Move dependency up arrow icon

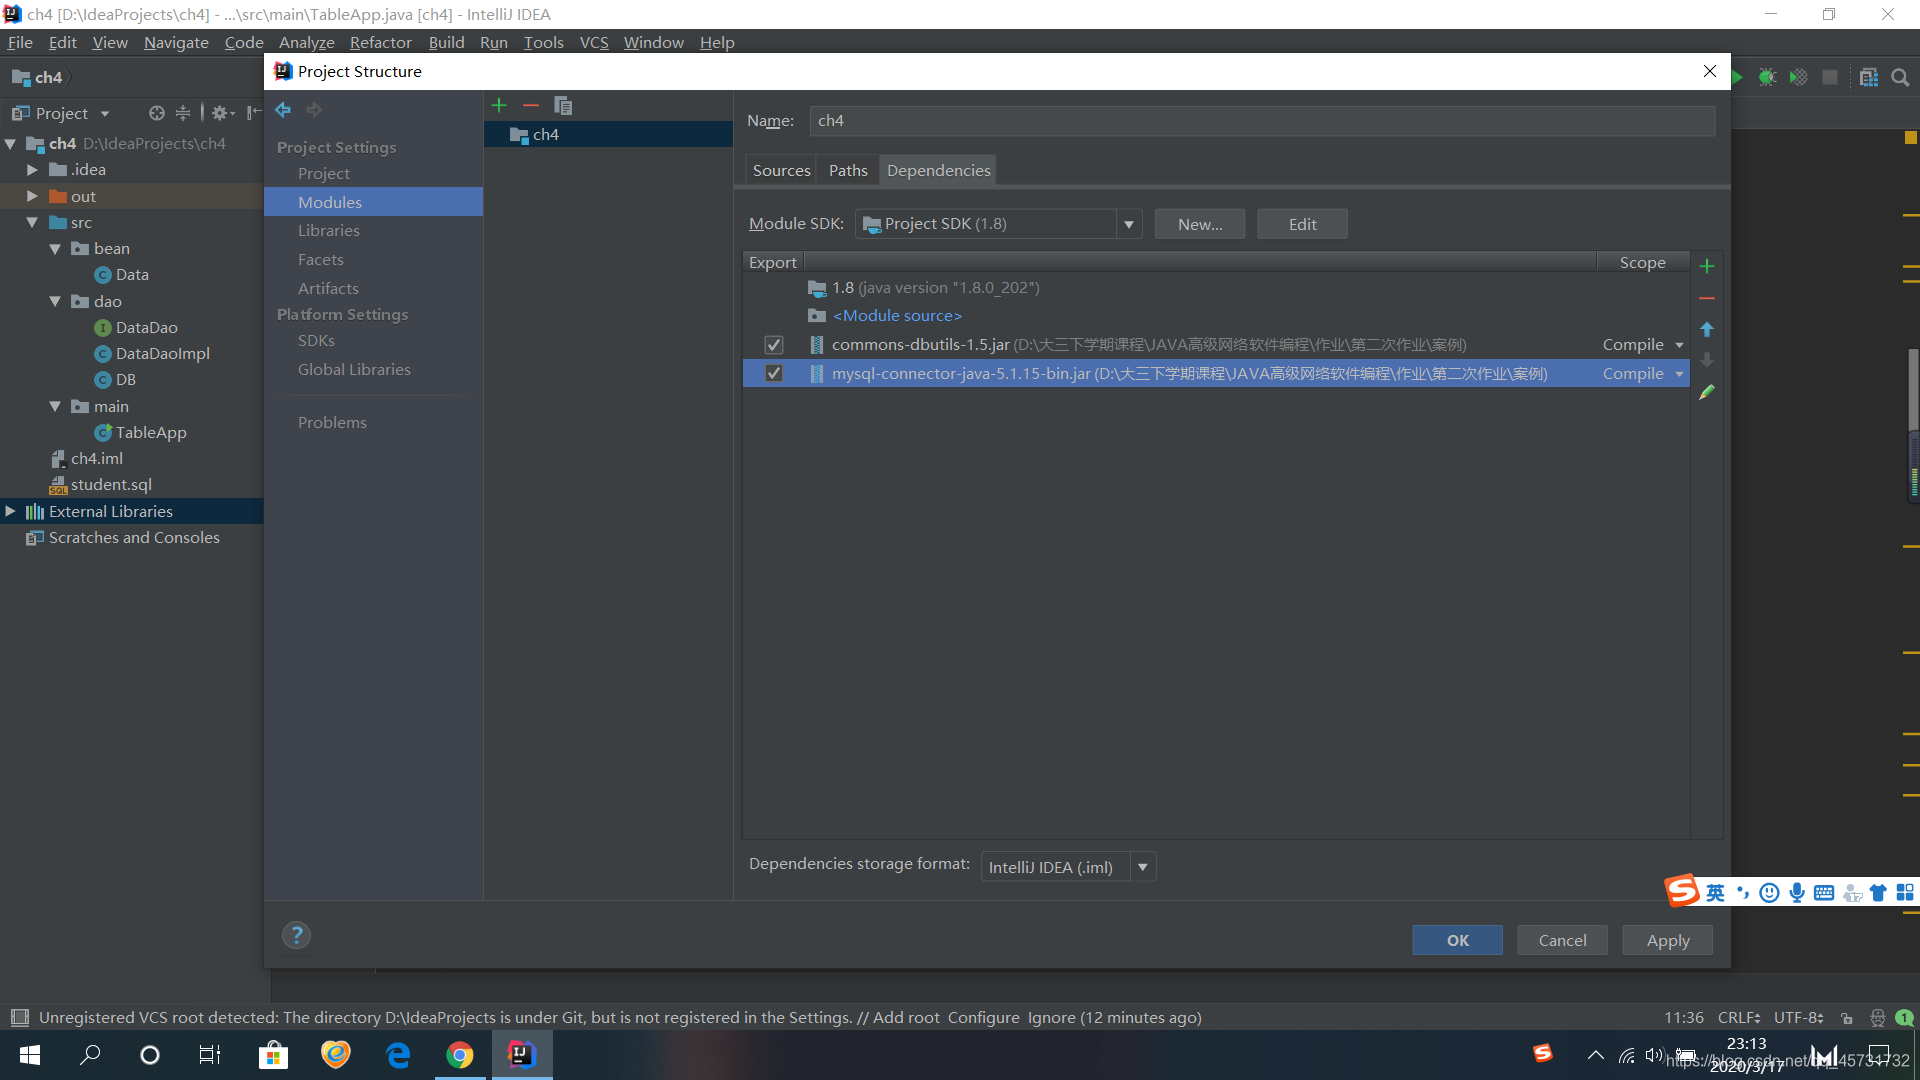coord(1707,329)
